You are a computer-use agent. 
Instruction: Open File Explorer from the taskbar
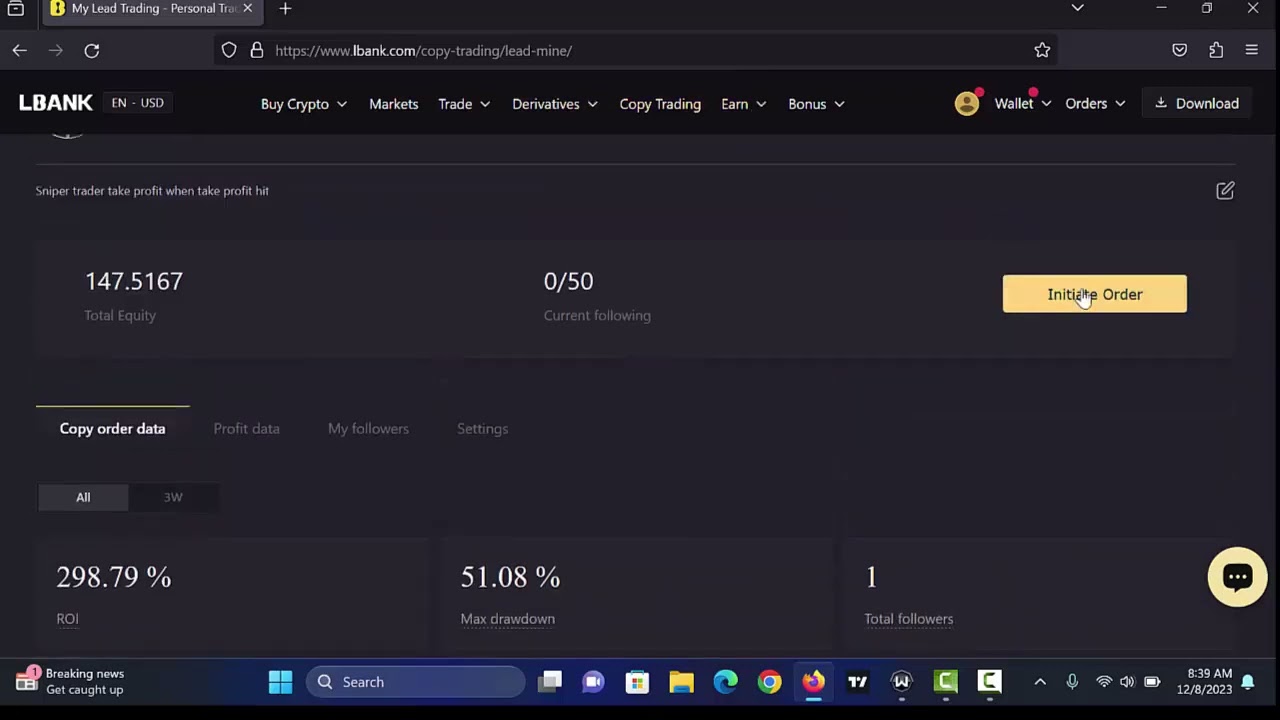tap(681, 682)
